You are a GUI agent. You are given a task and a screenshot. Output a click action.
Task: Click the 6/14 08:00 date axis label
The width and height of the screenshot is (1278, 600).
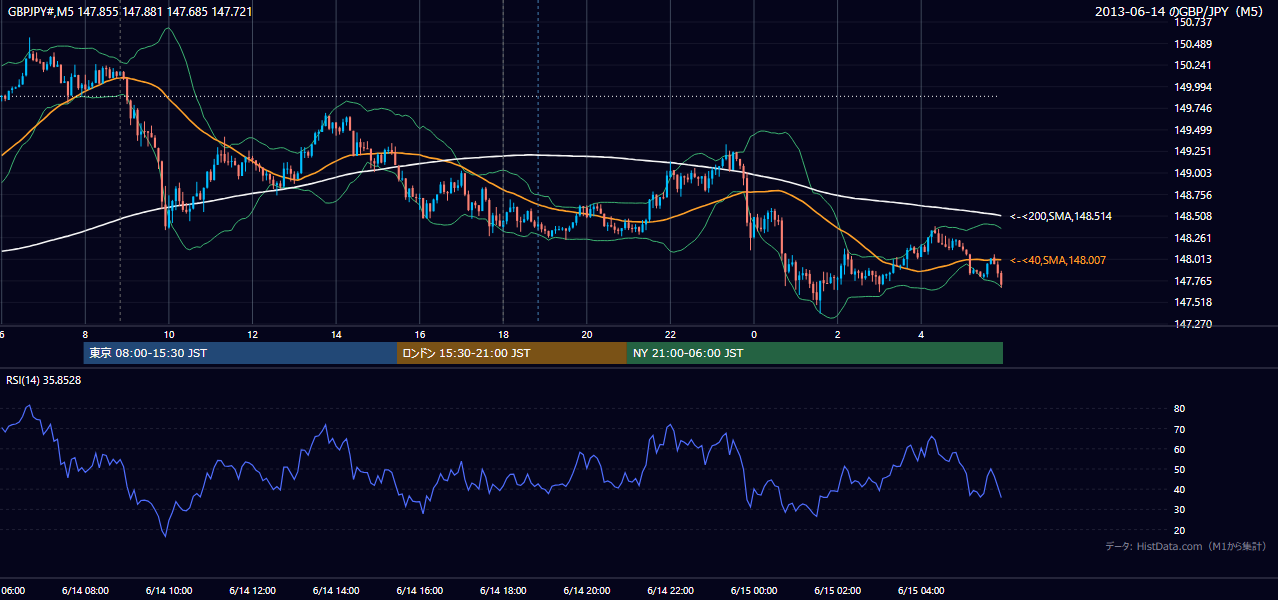point(85,590)
